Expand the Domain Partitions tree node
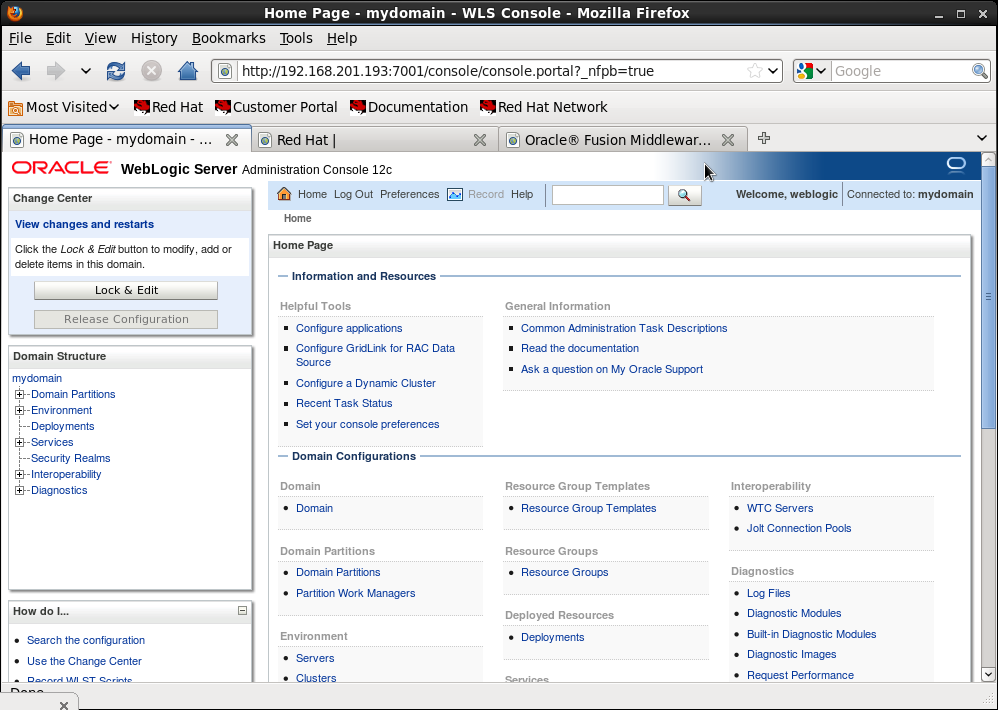The height and width of the screenshot is (710, 998). click(20, 394)
